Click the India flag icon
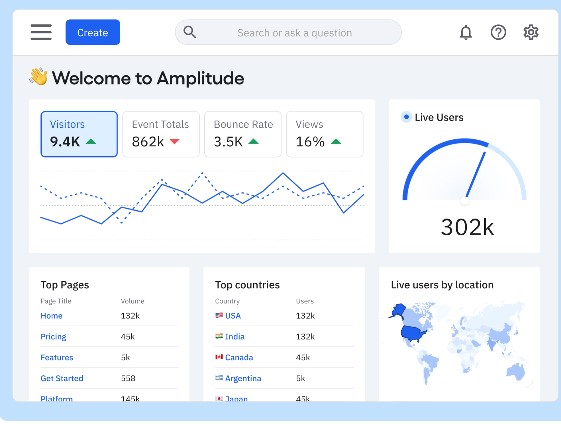Viewport: 561px width, 424px height. coord(219,336)
